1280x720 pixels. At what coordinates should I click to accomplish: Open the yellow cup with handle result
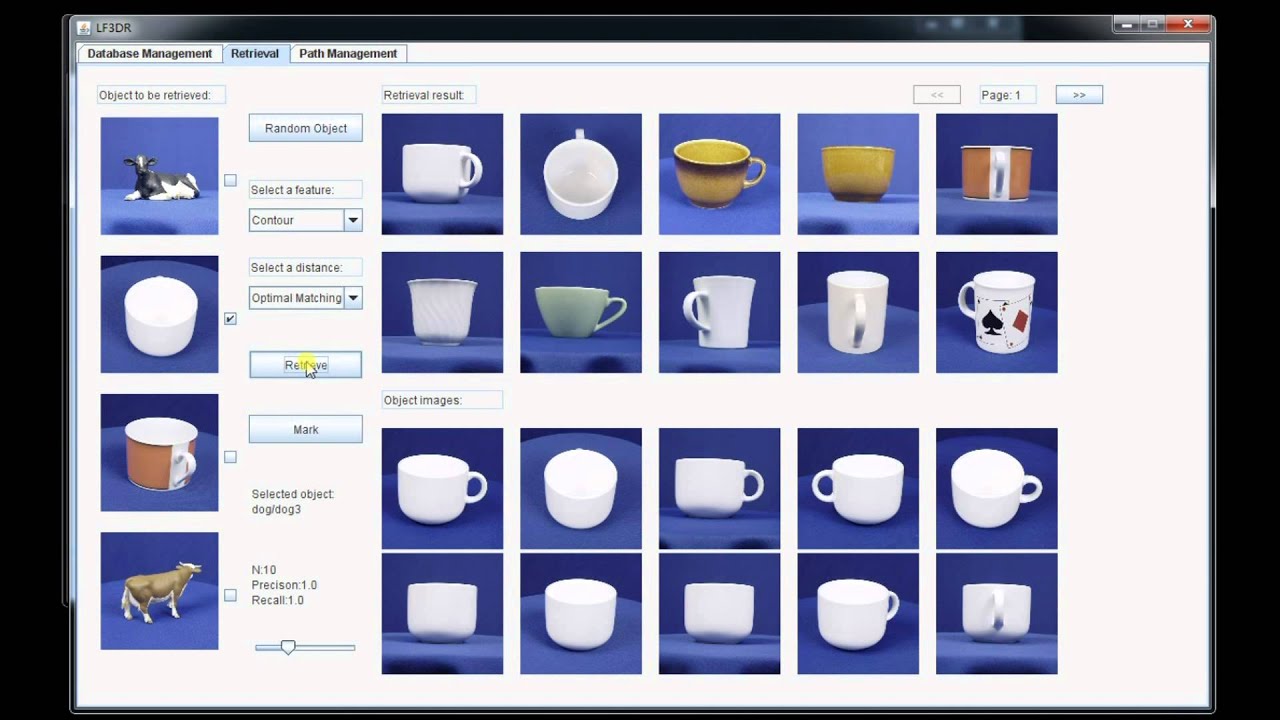tap(719, 174)
